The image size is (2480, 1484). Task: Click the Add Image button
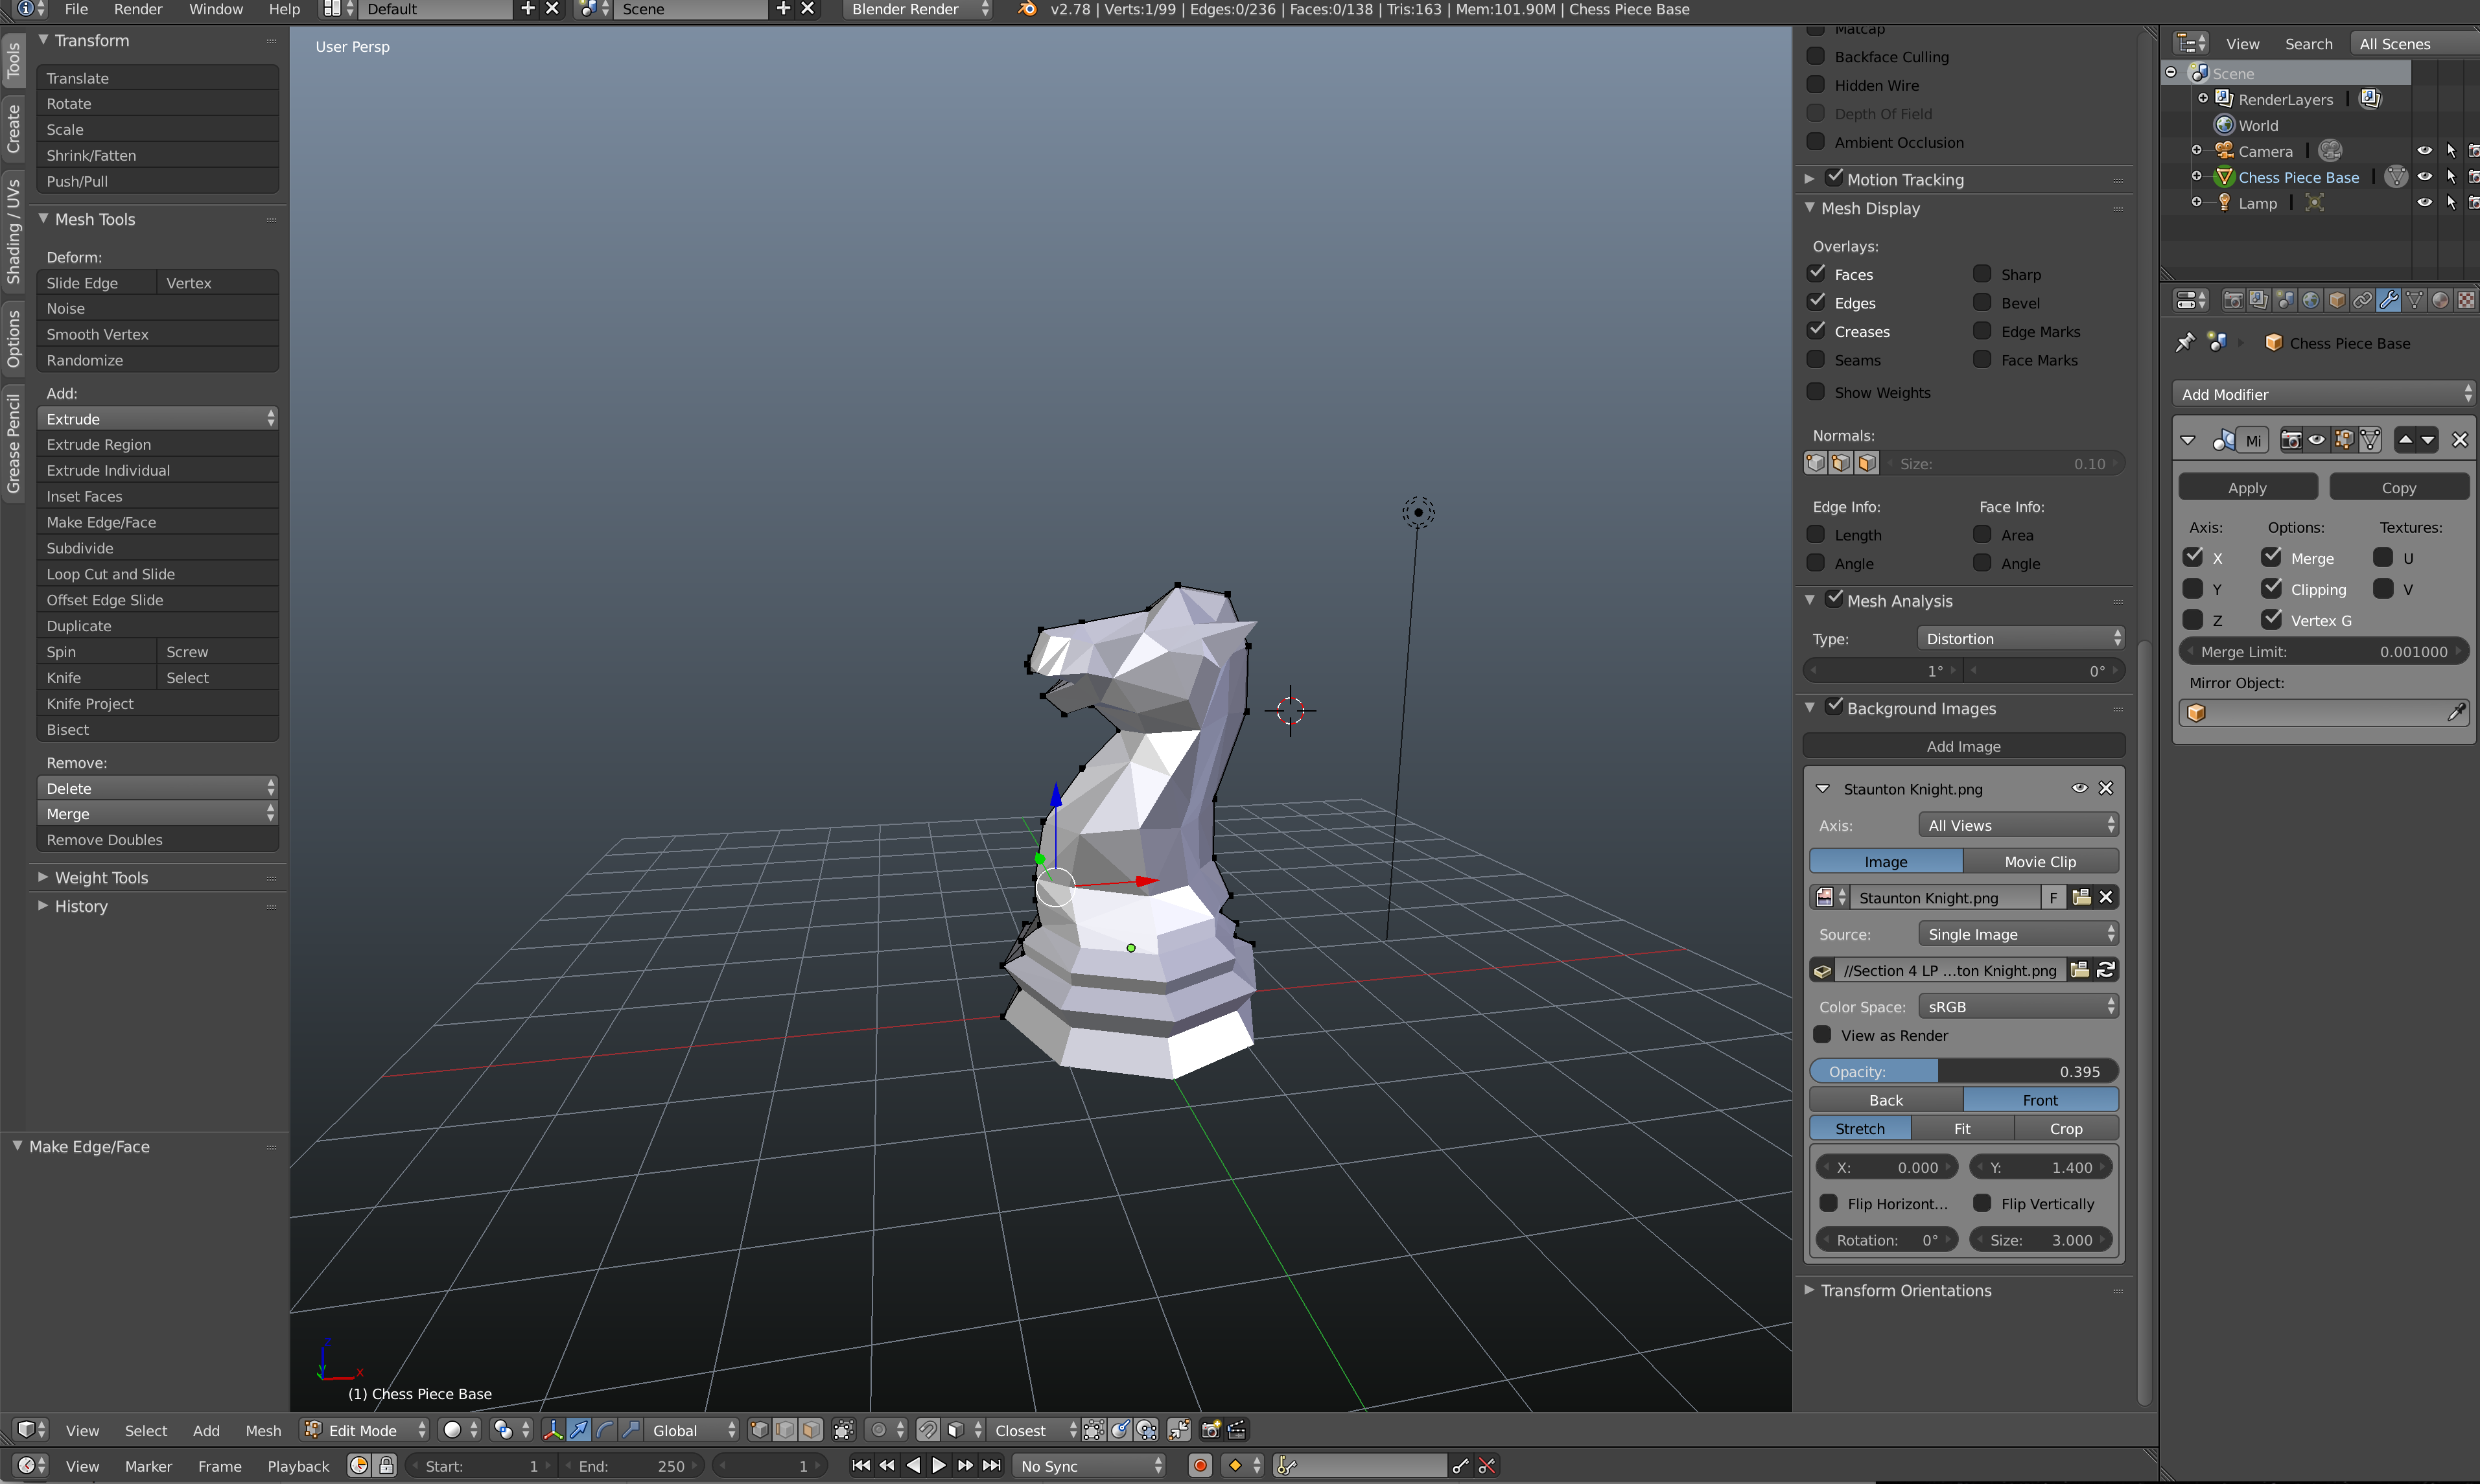[1963, 746]
